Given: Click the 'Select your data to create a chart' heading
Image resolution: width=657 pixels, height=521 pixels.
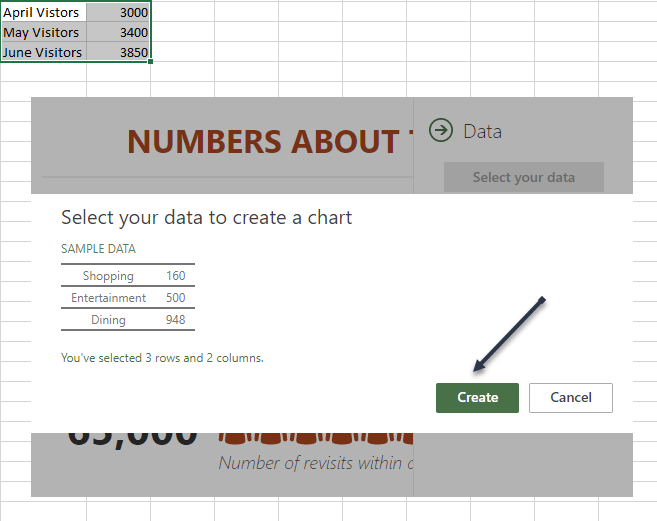Looking at the screenshot, I should pos(207,218).
